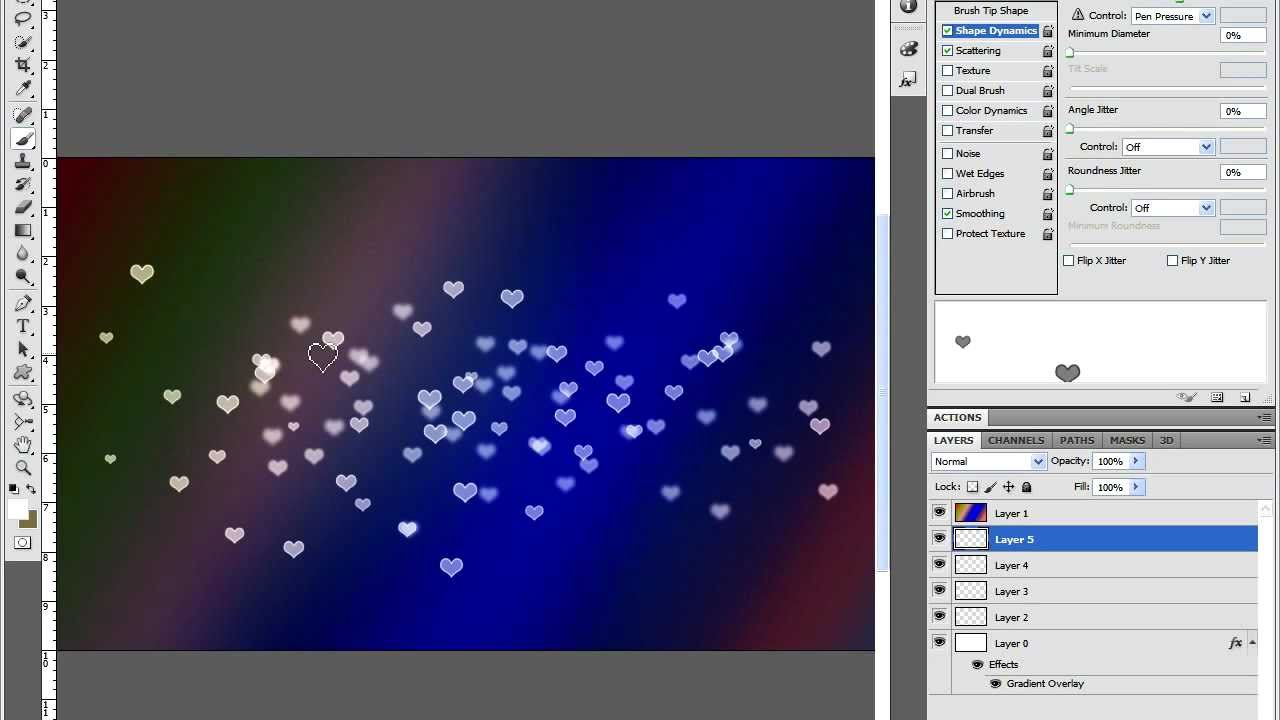Collapse Layer 0 effects list arrow
Image resolution: width=1280 pixels, height=720 pixels.
(x=1252, y=643)
